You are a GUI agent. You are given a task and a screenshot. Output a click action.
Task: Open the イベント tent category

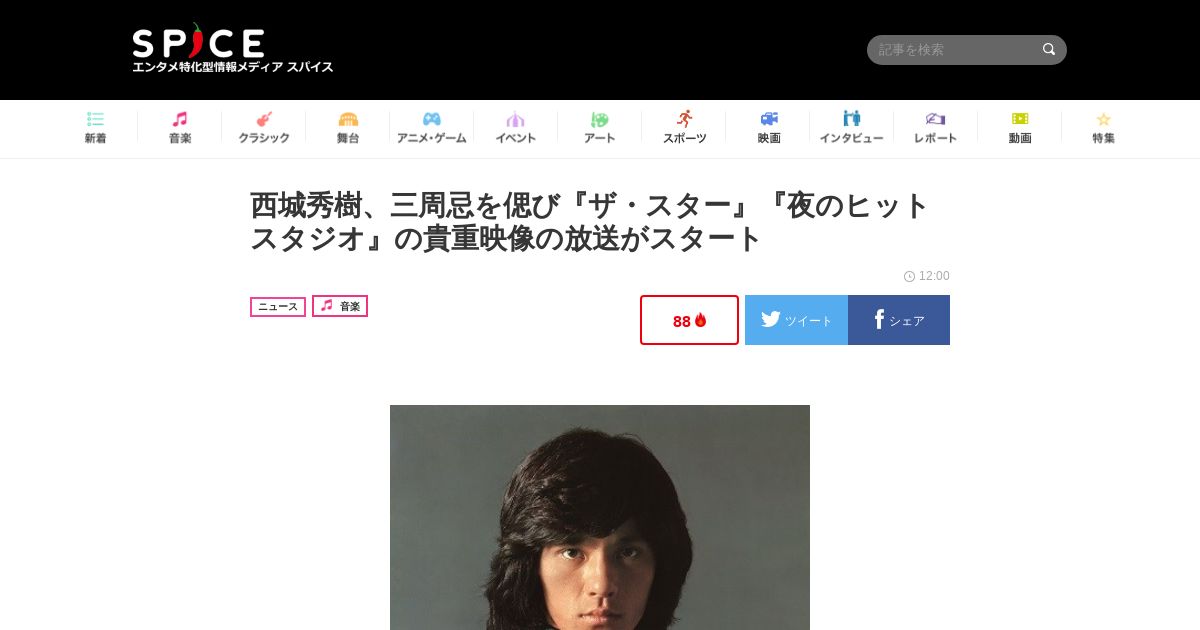(516, 128)
